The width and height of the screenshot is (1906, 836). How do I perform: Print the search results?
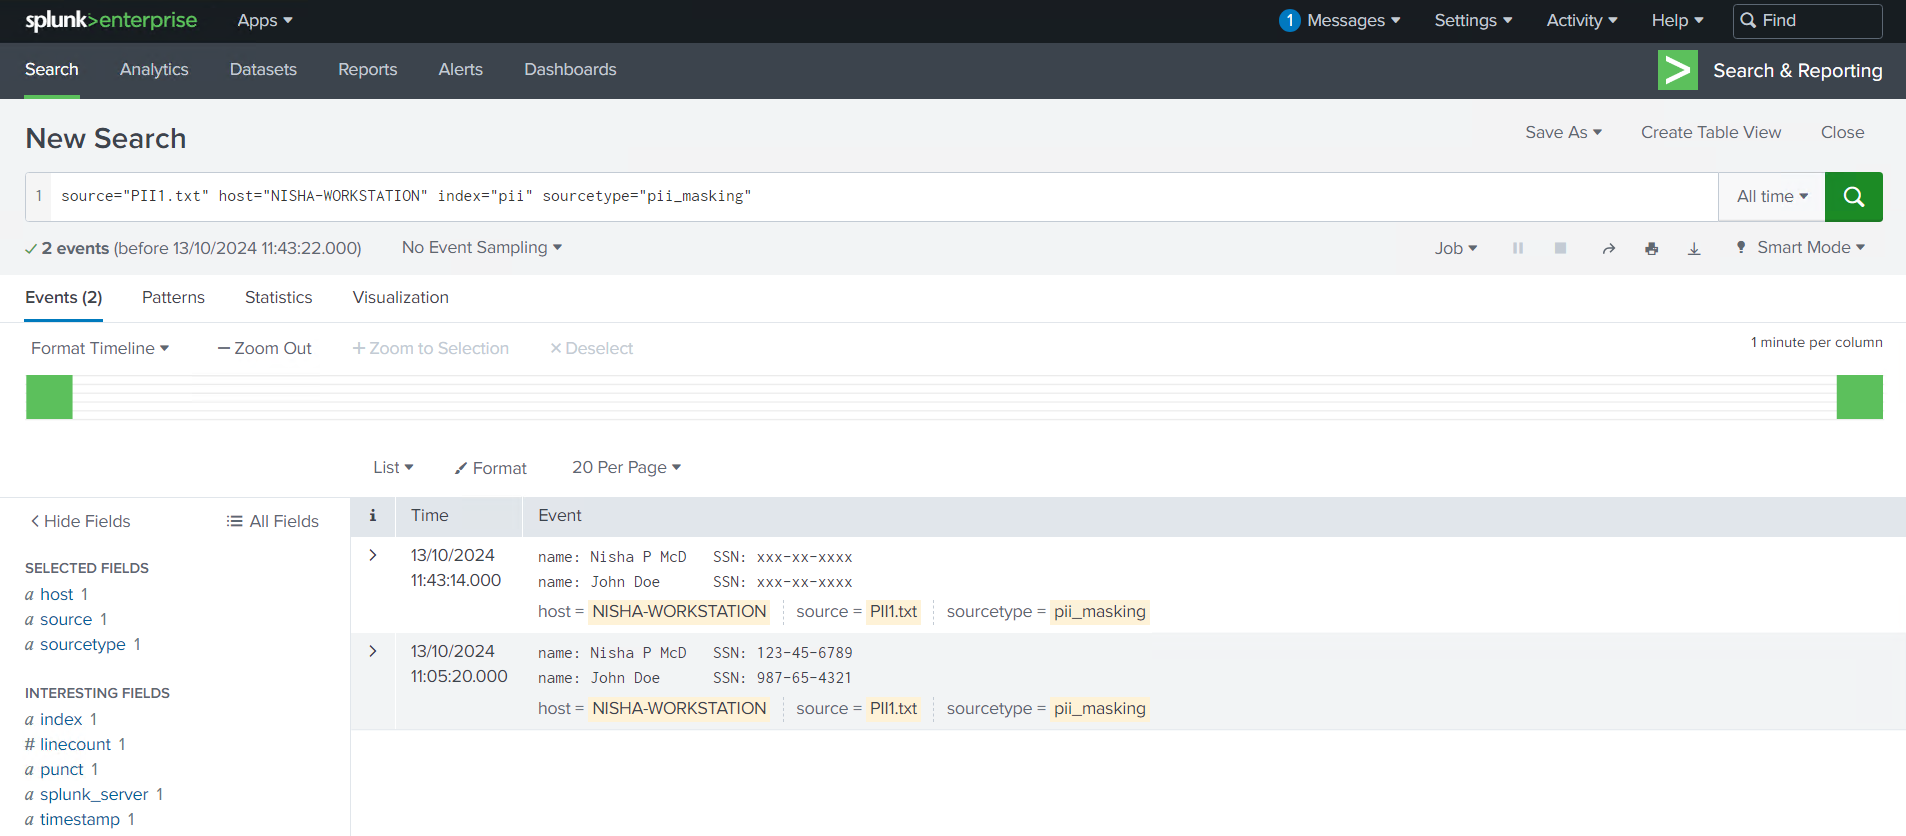[1651, 248]
